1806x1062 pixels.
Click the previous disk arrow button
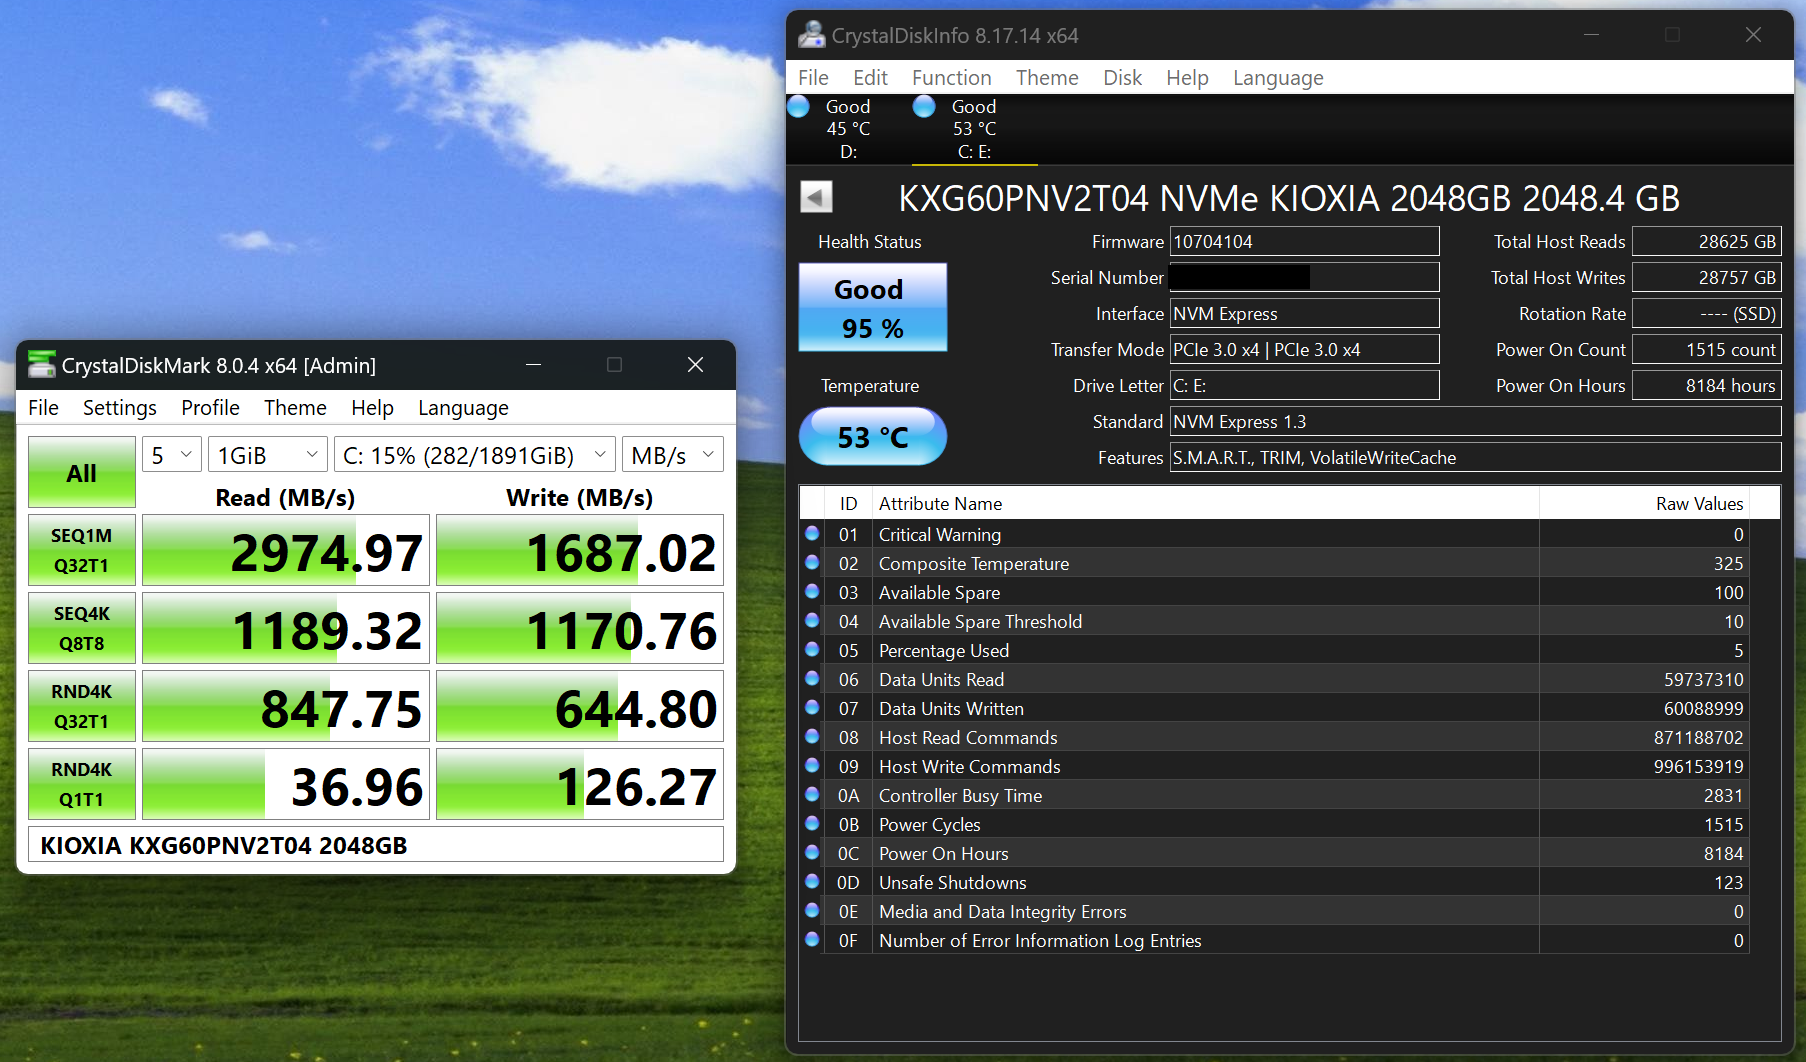816,197
